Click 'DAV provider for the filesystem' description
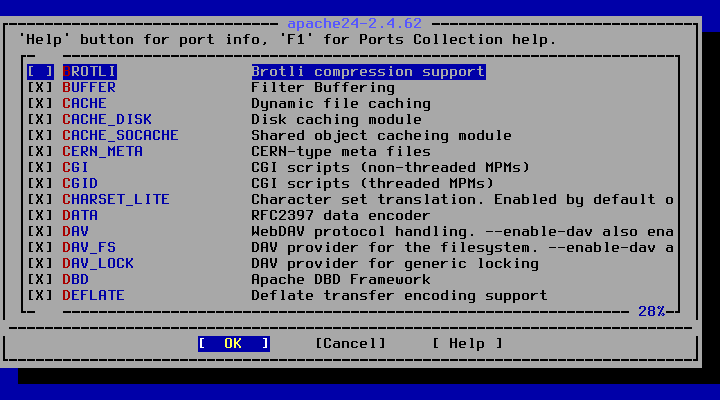 pos(395,248)
